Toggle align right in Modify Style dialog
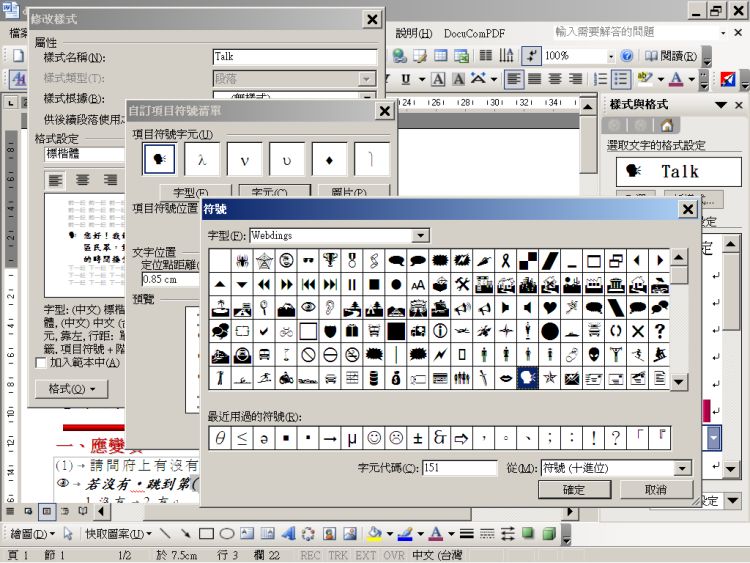The height and width of the screenshot is (563, 750). coord(110,180)
